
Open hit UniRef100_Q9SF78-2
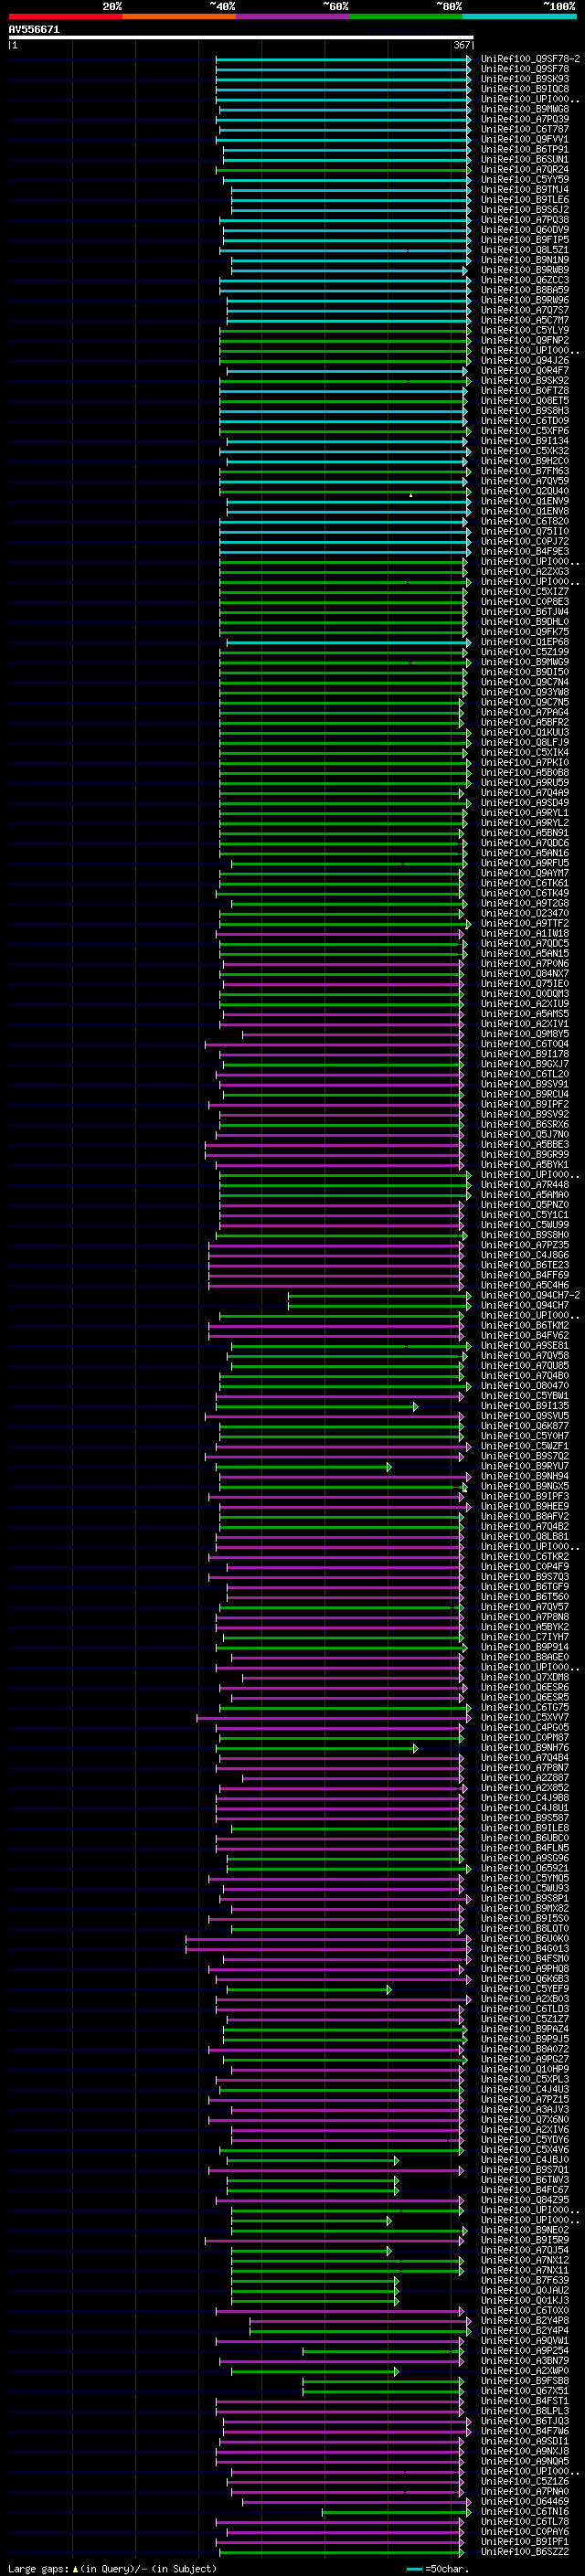[530, 59]
